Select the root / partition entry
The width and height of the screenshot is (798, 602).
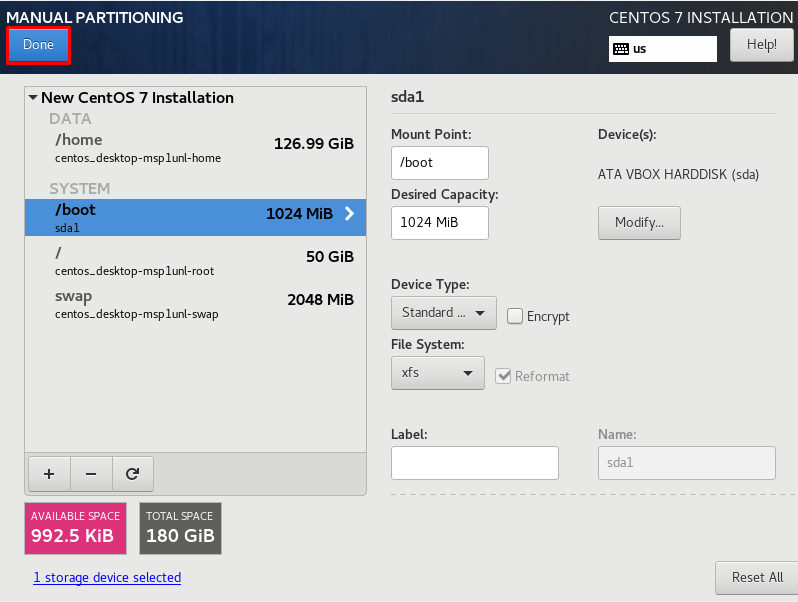point(195,261)
